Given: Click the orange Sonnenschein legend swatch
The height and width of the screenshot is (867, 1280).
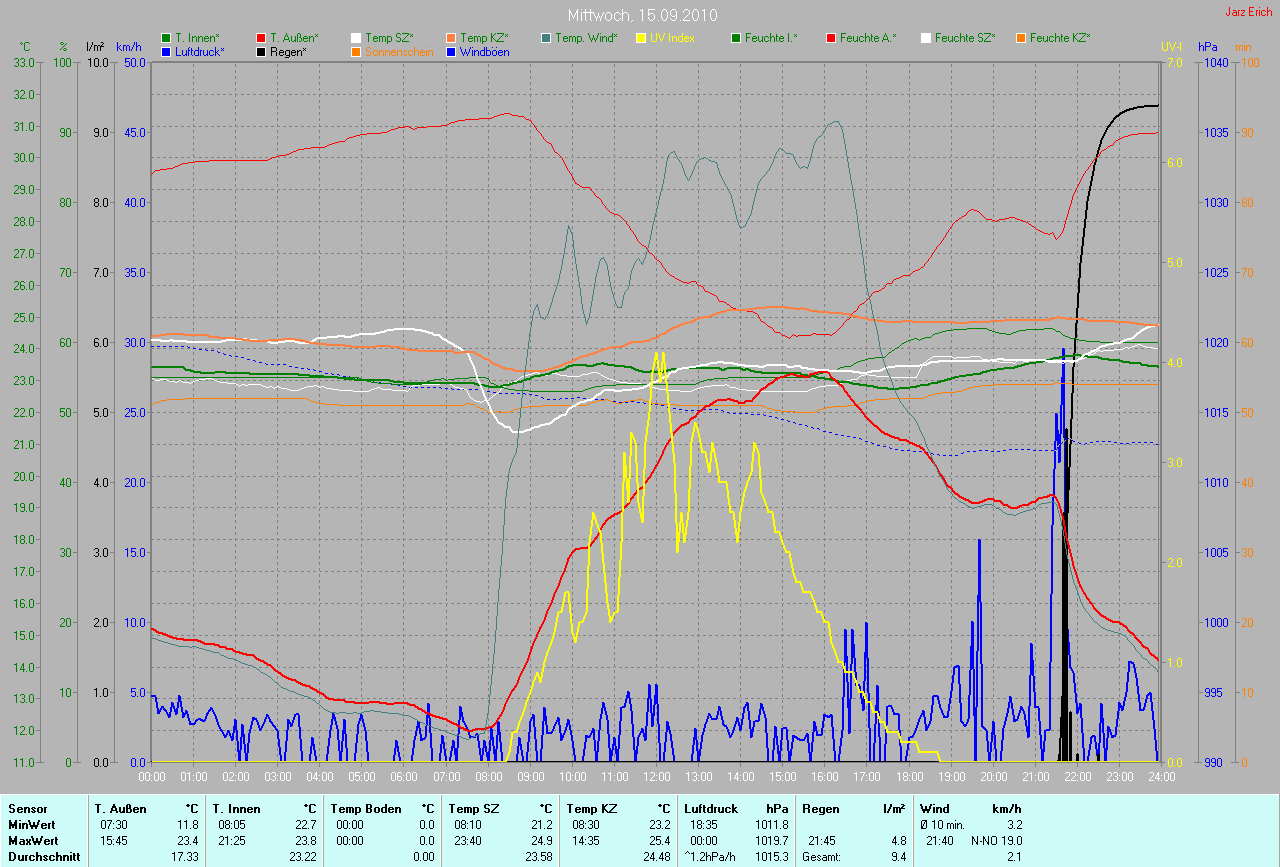Looking at the screenshot, I should 357,51.
